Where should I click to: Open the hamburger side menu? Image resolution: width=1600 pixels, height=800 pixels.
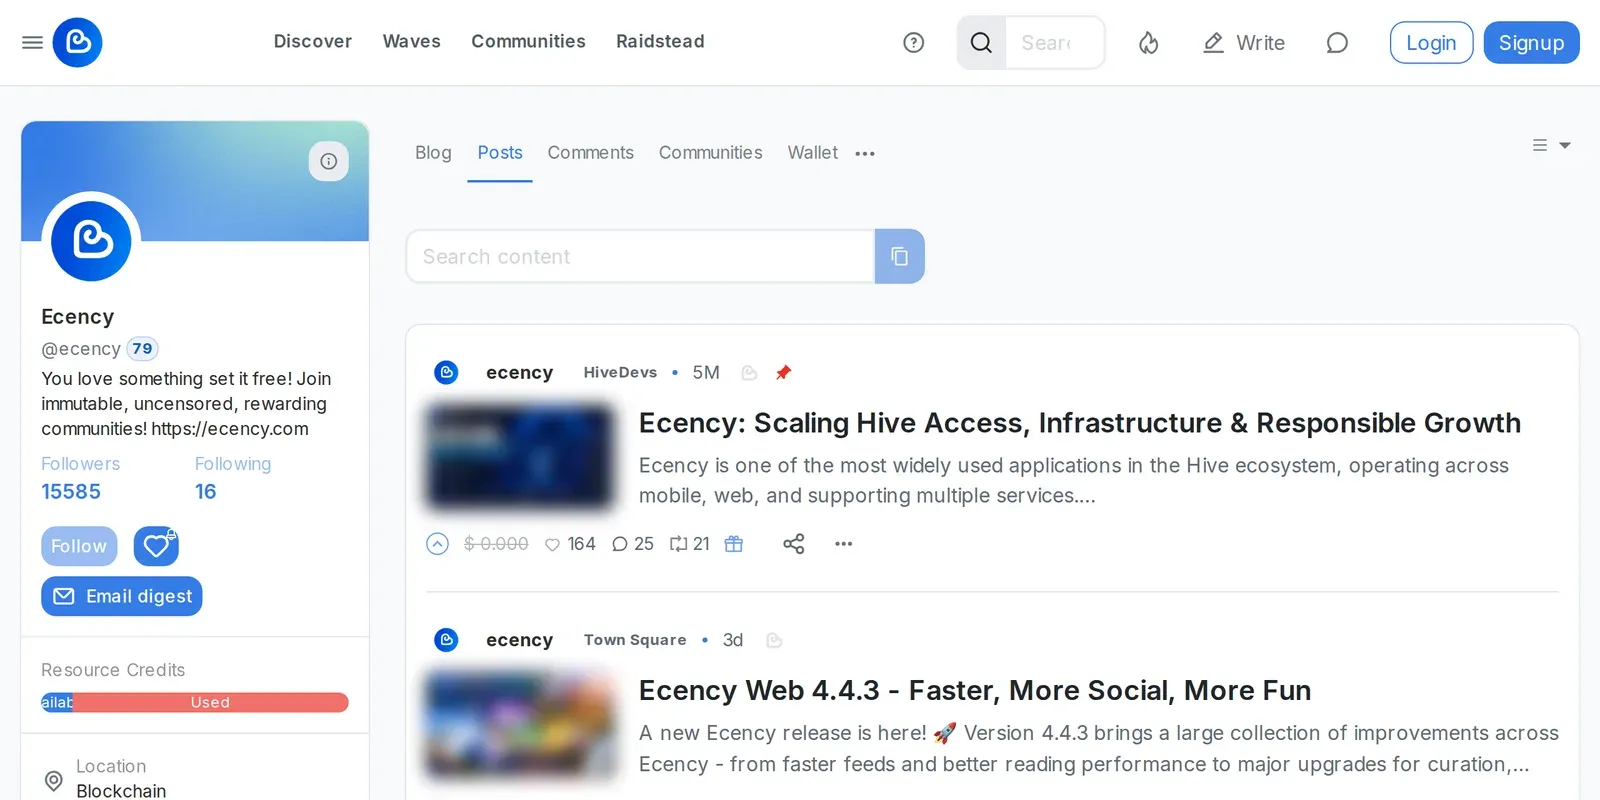pos(32,42)
